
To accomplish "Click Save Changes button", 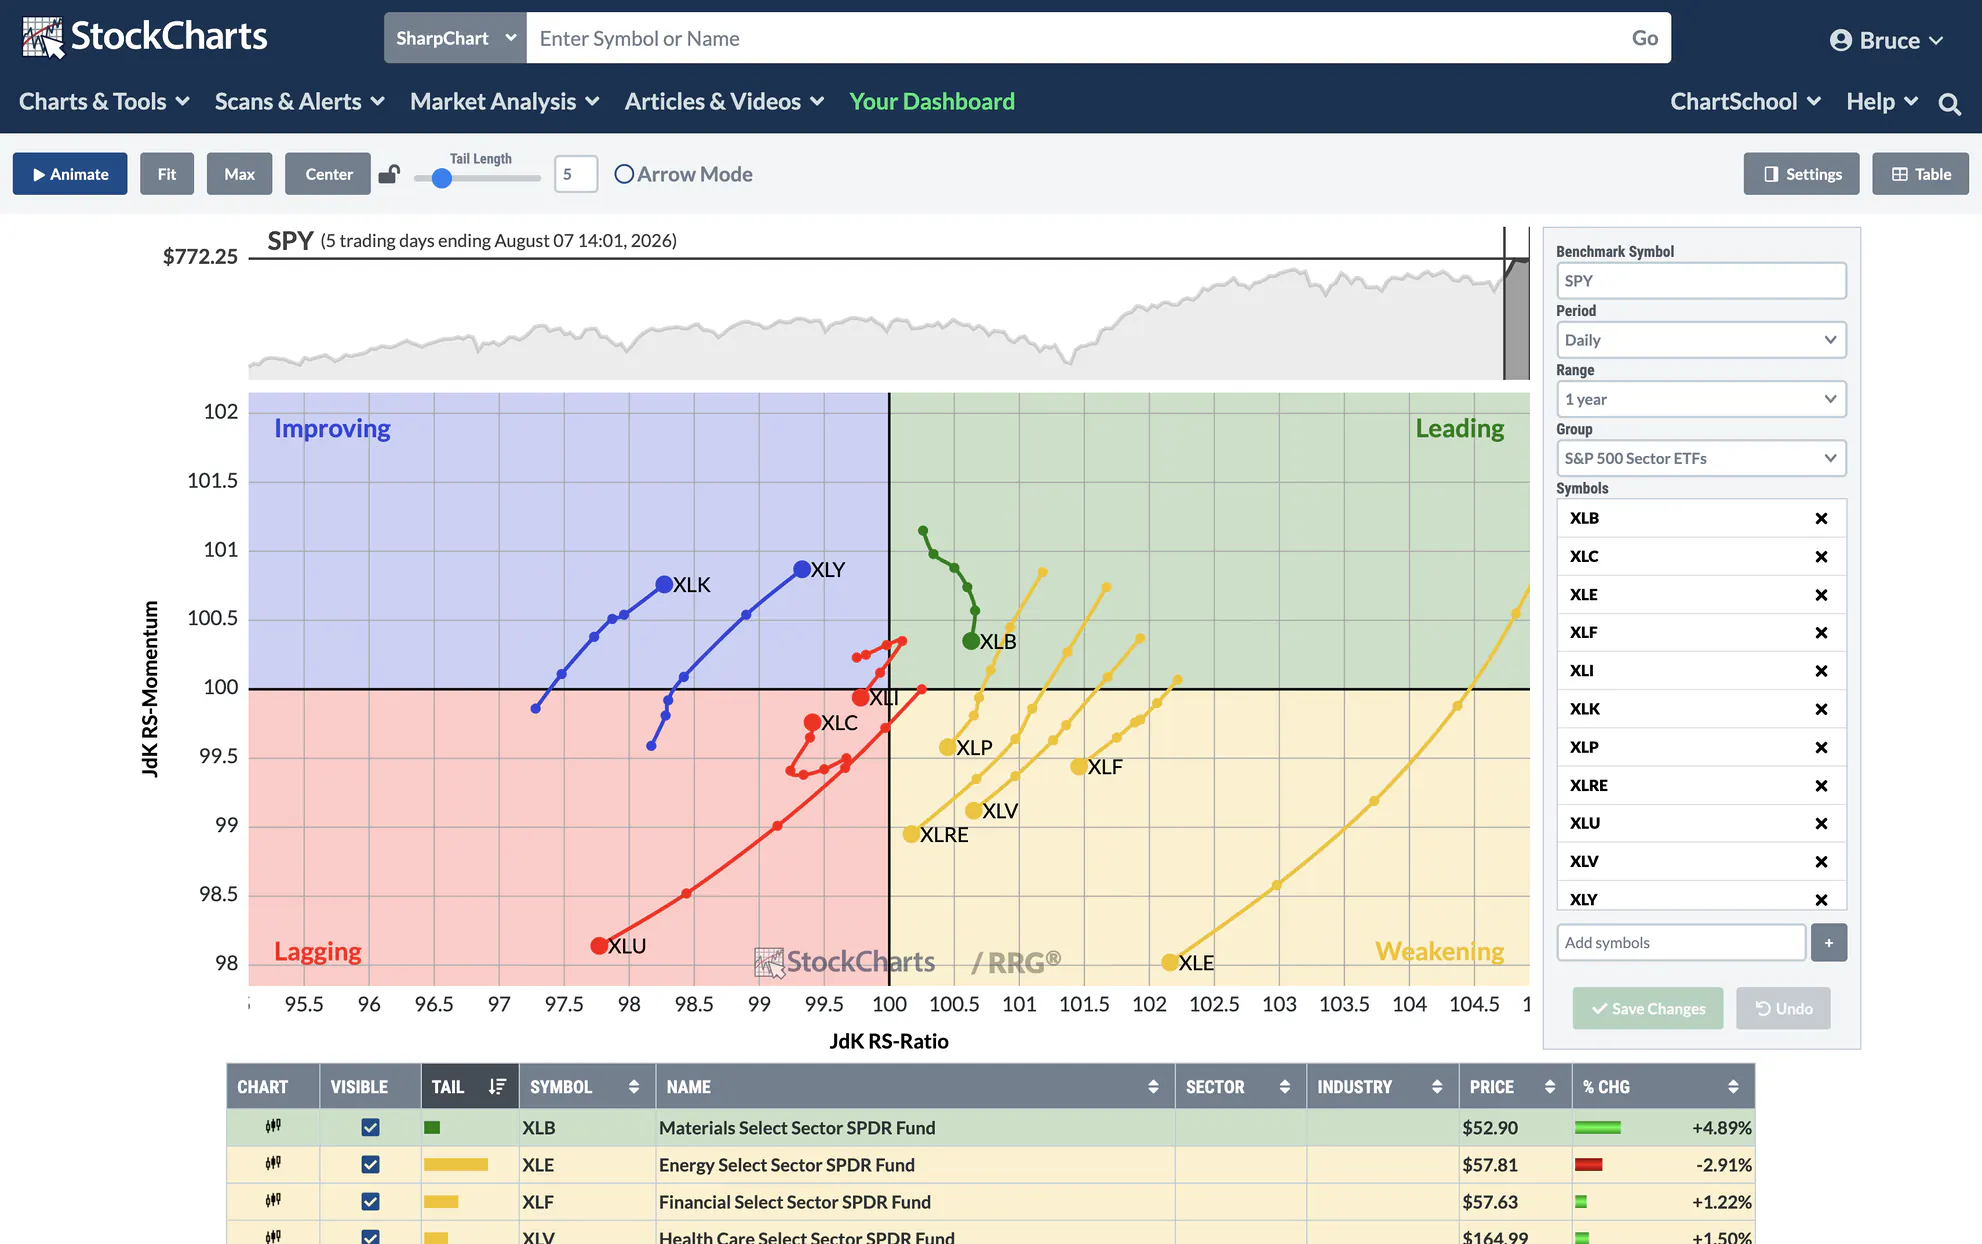I will click(1648, 1008).
